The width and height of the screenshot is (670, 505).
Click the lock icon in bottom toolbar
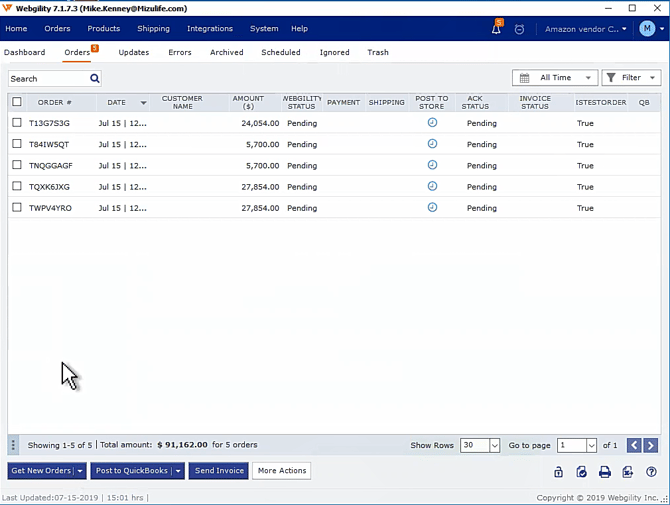tap(558, 472)
